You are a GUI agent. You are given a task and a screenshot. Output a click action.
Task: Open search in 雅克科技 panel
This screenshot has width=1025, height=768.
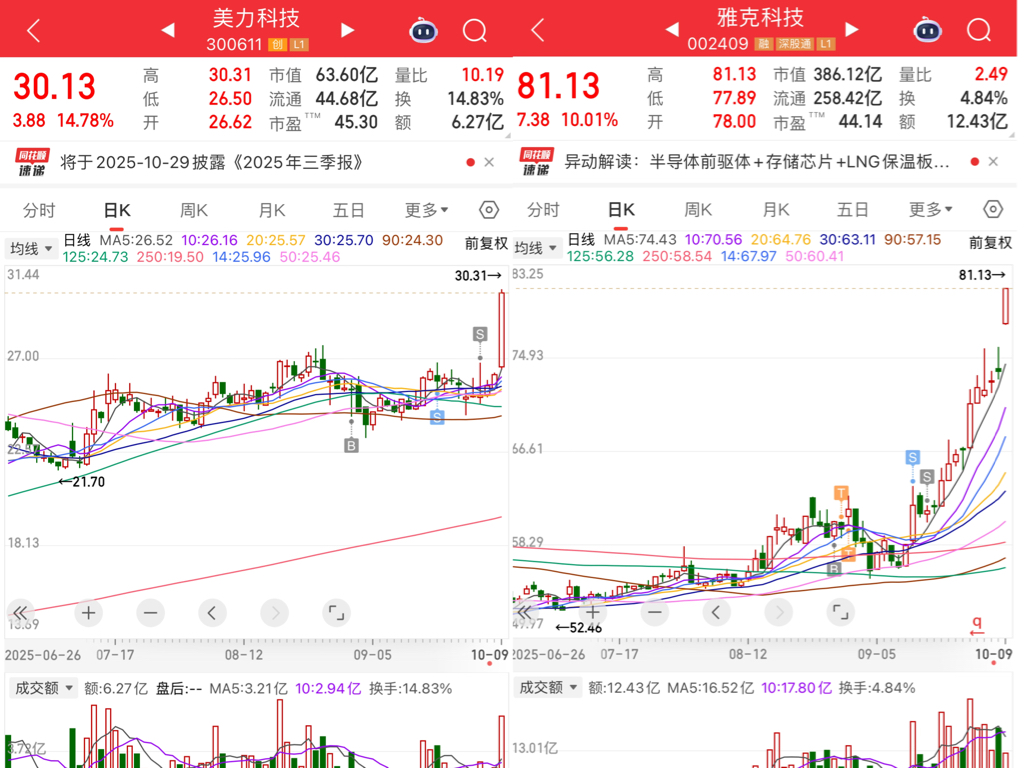[979, 30]
